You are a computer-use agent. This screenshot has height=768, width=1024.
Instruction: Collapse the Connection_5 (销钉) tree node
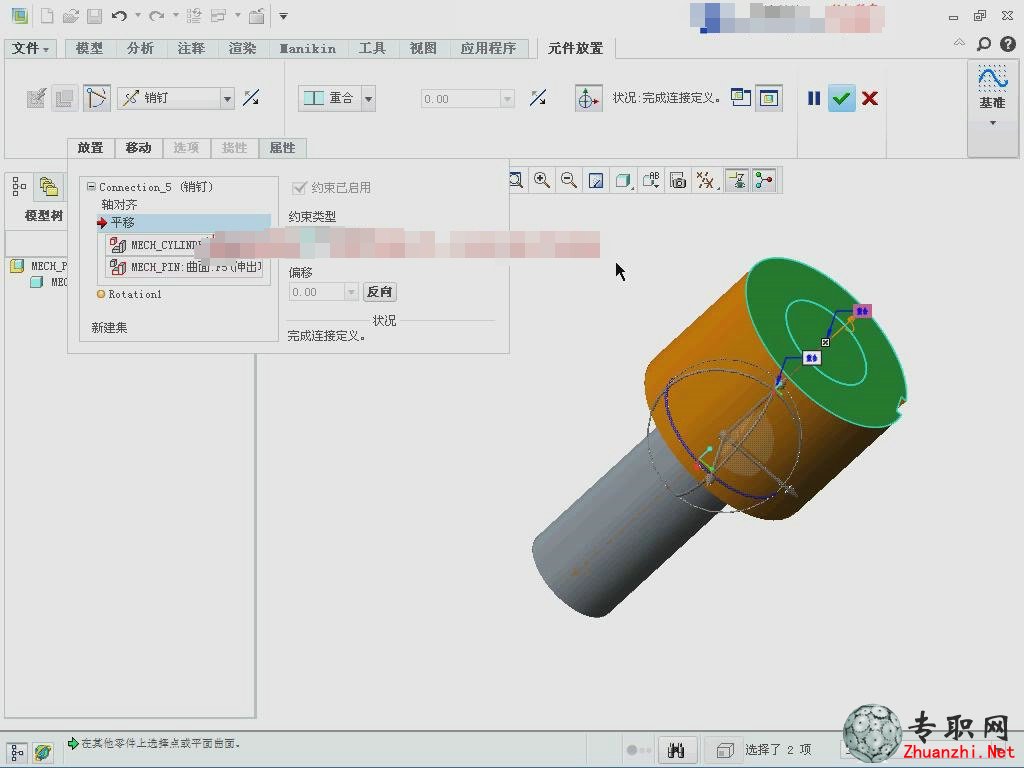(91, 187)
